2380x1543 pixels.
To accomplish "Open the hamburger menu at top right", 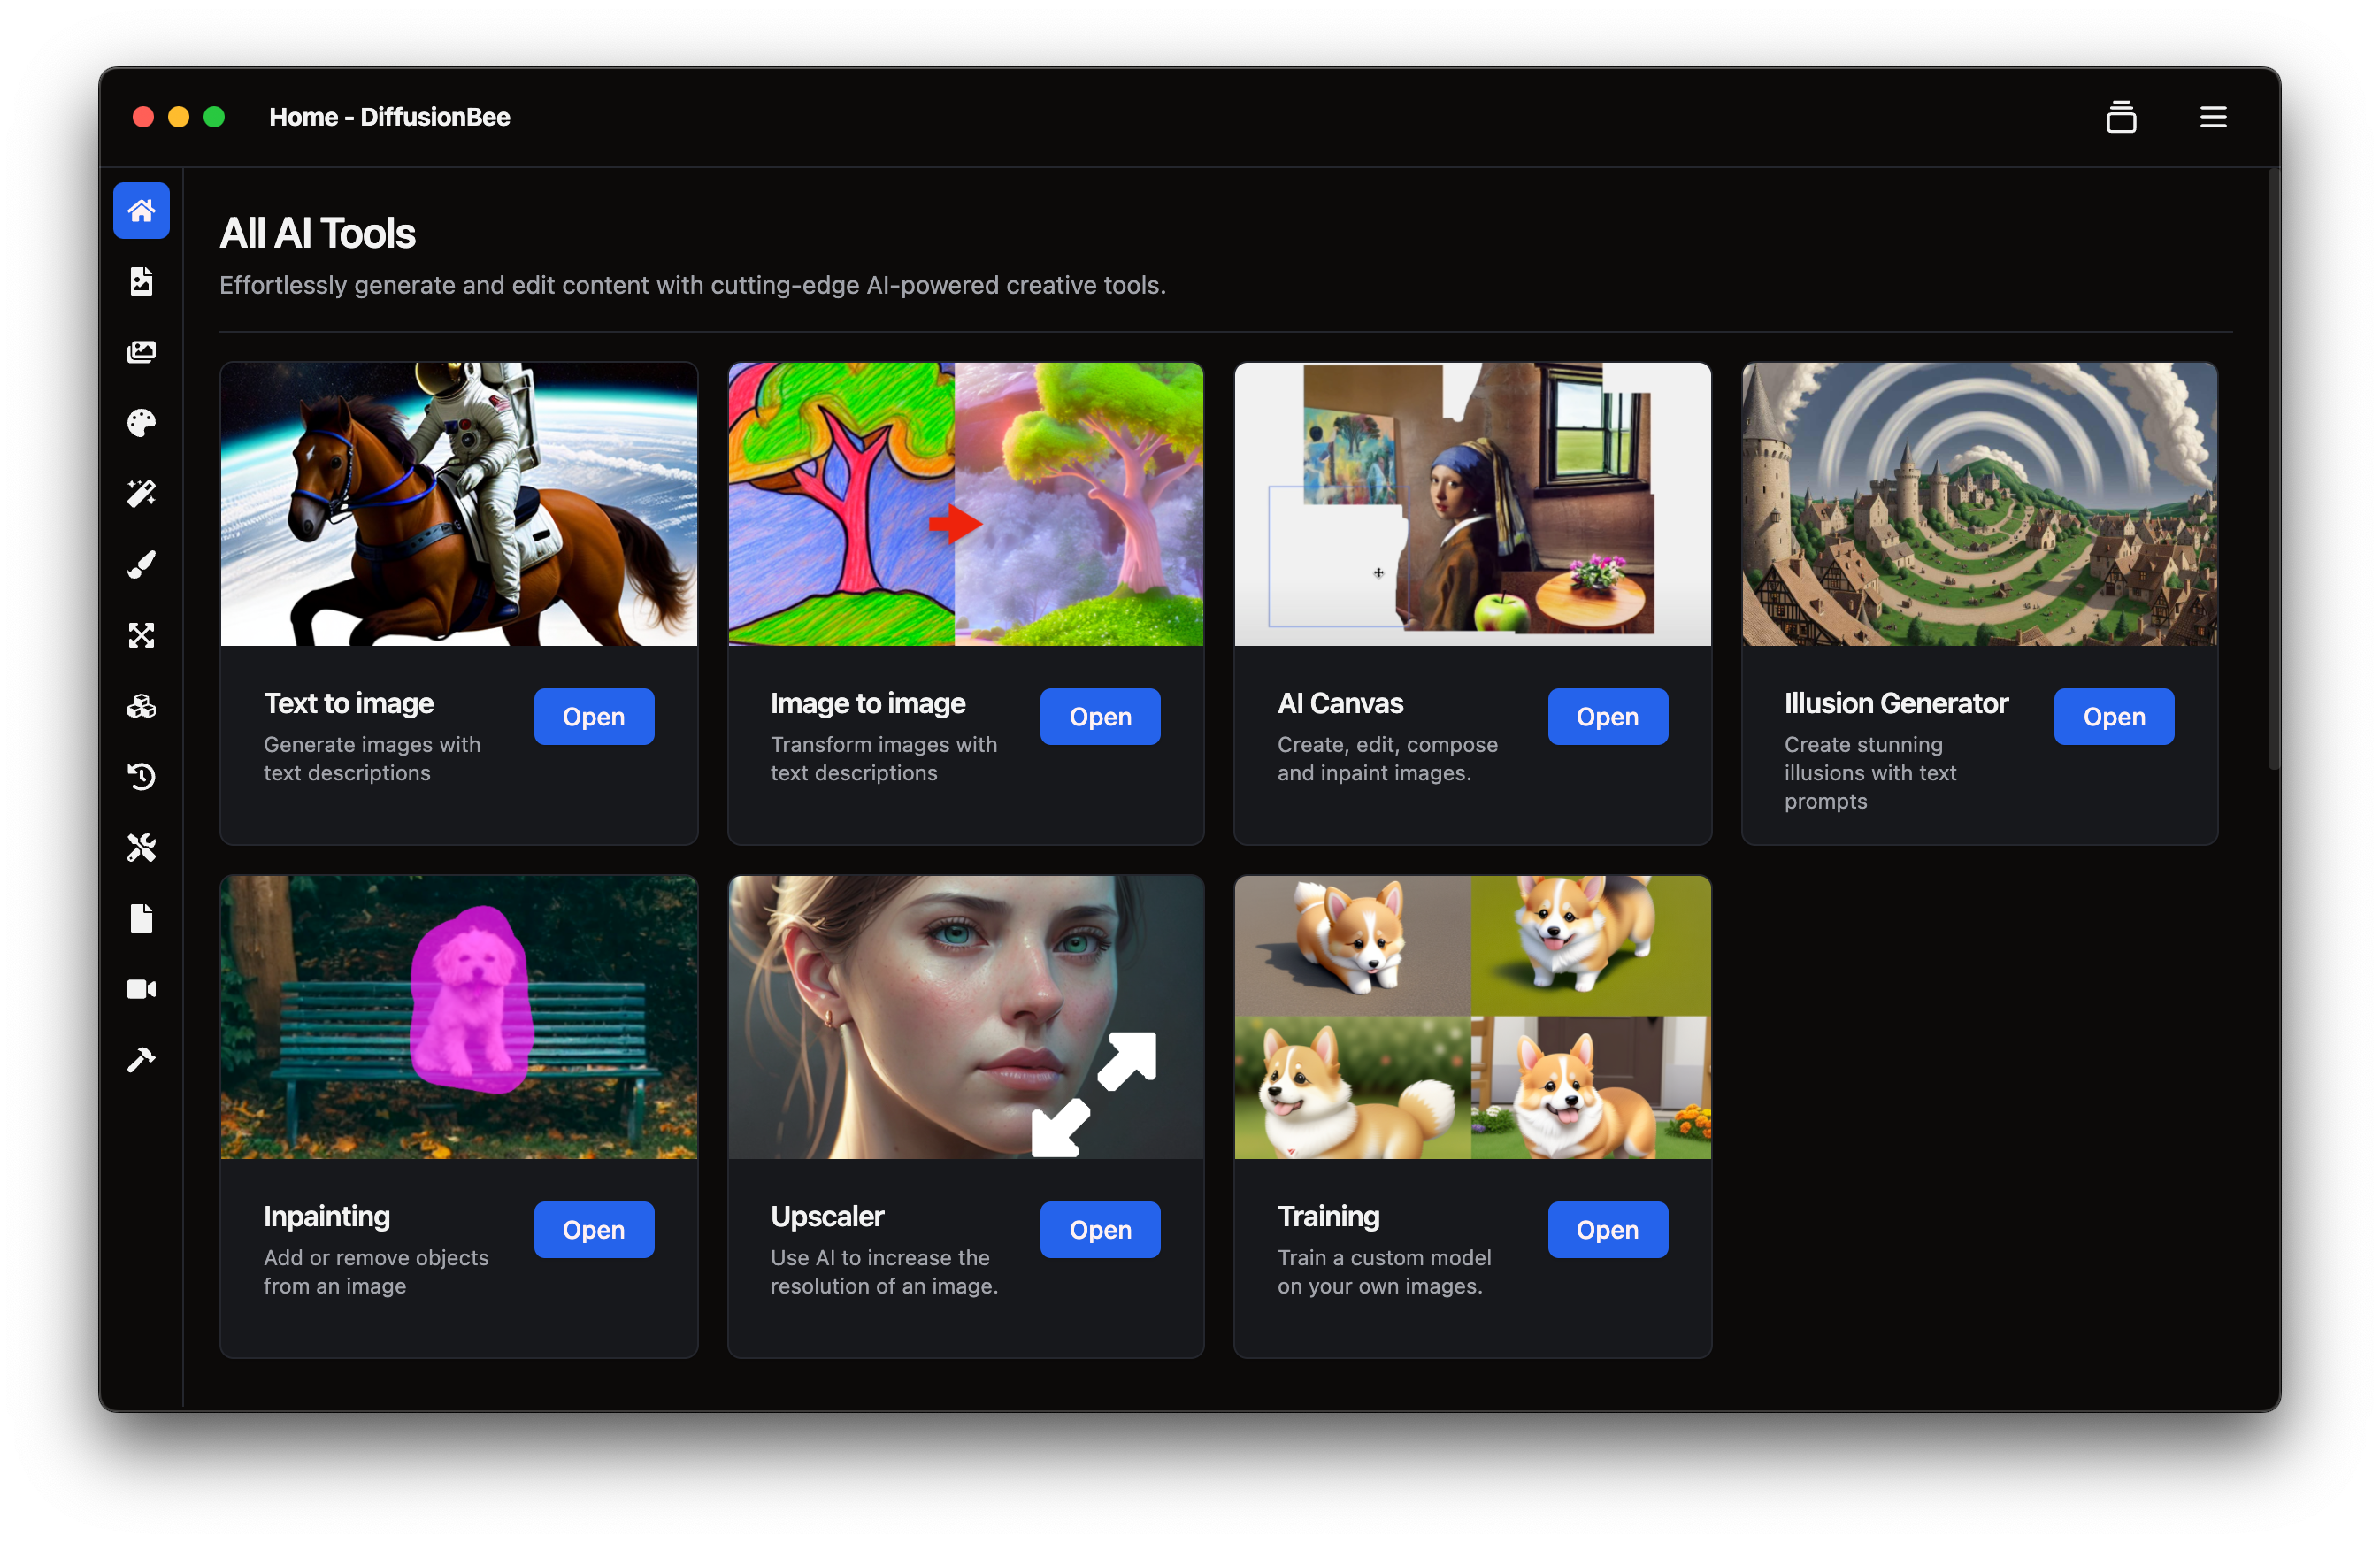I will click(x=2212, y=117).
